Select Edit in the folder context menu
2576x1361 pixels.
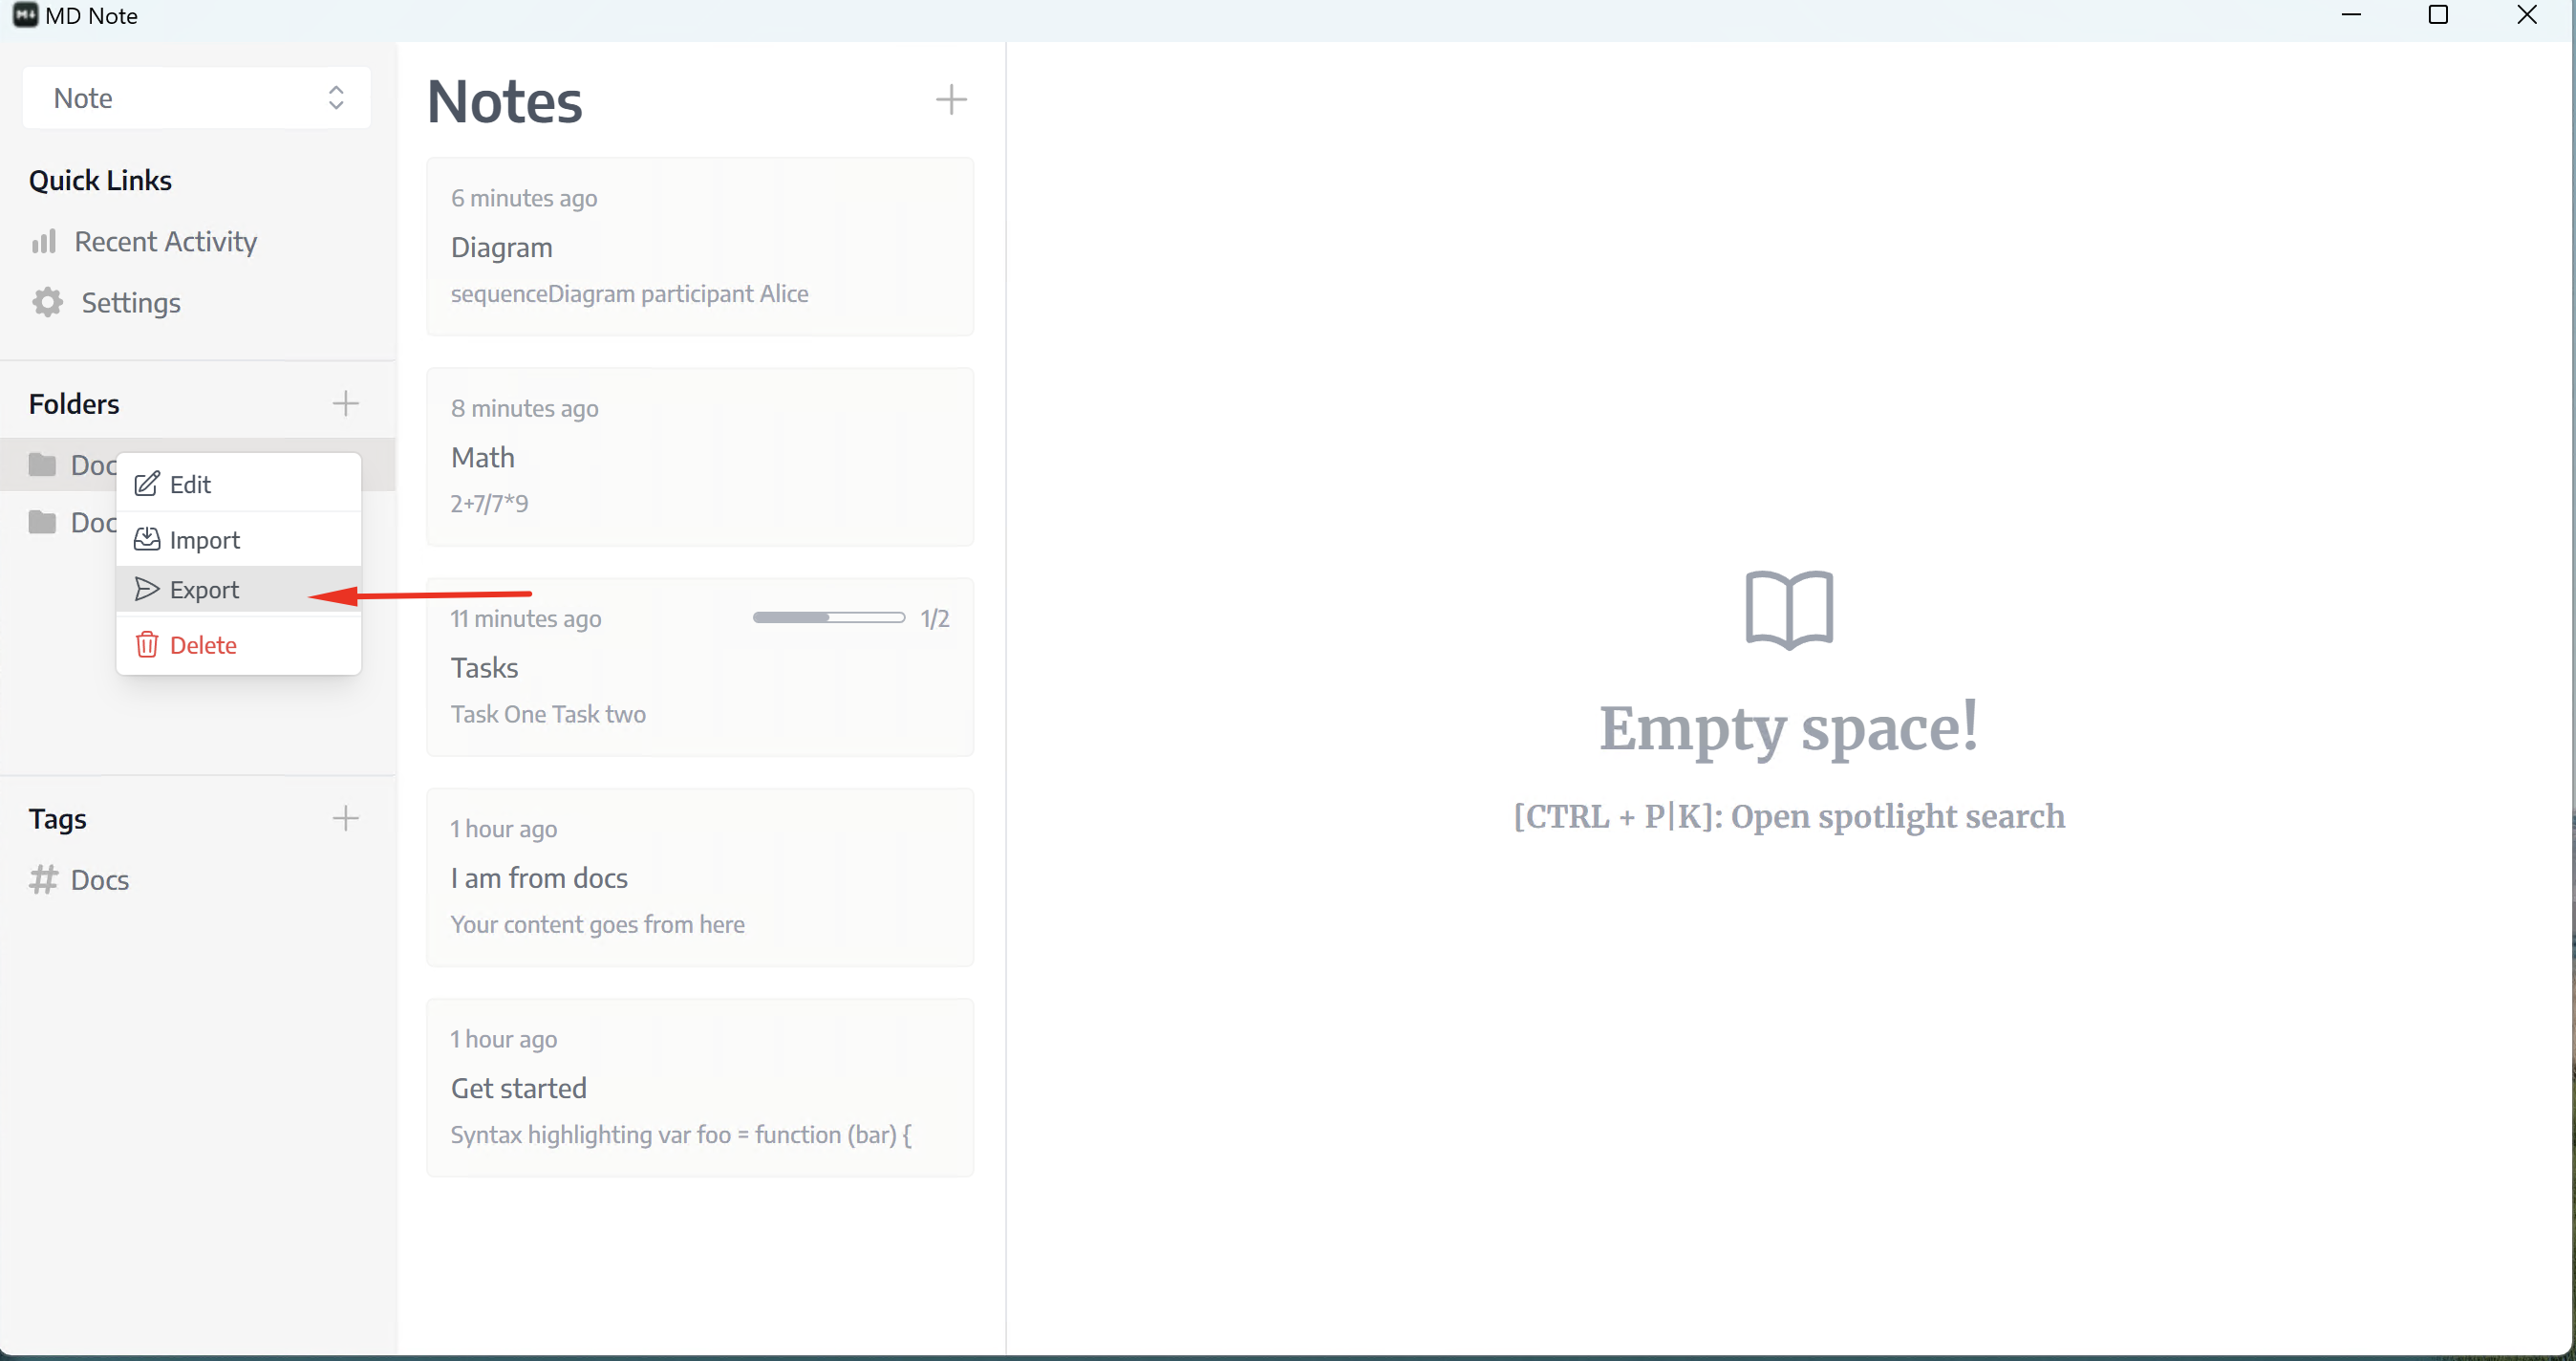[190, 484]
